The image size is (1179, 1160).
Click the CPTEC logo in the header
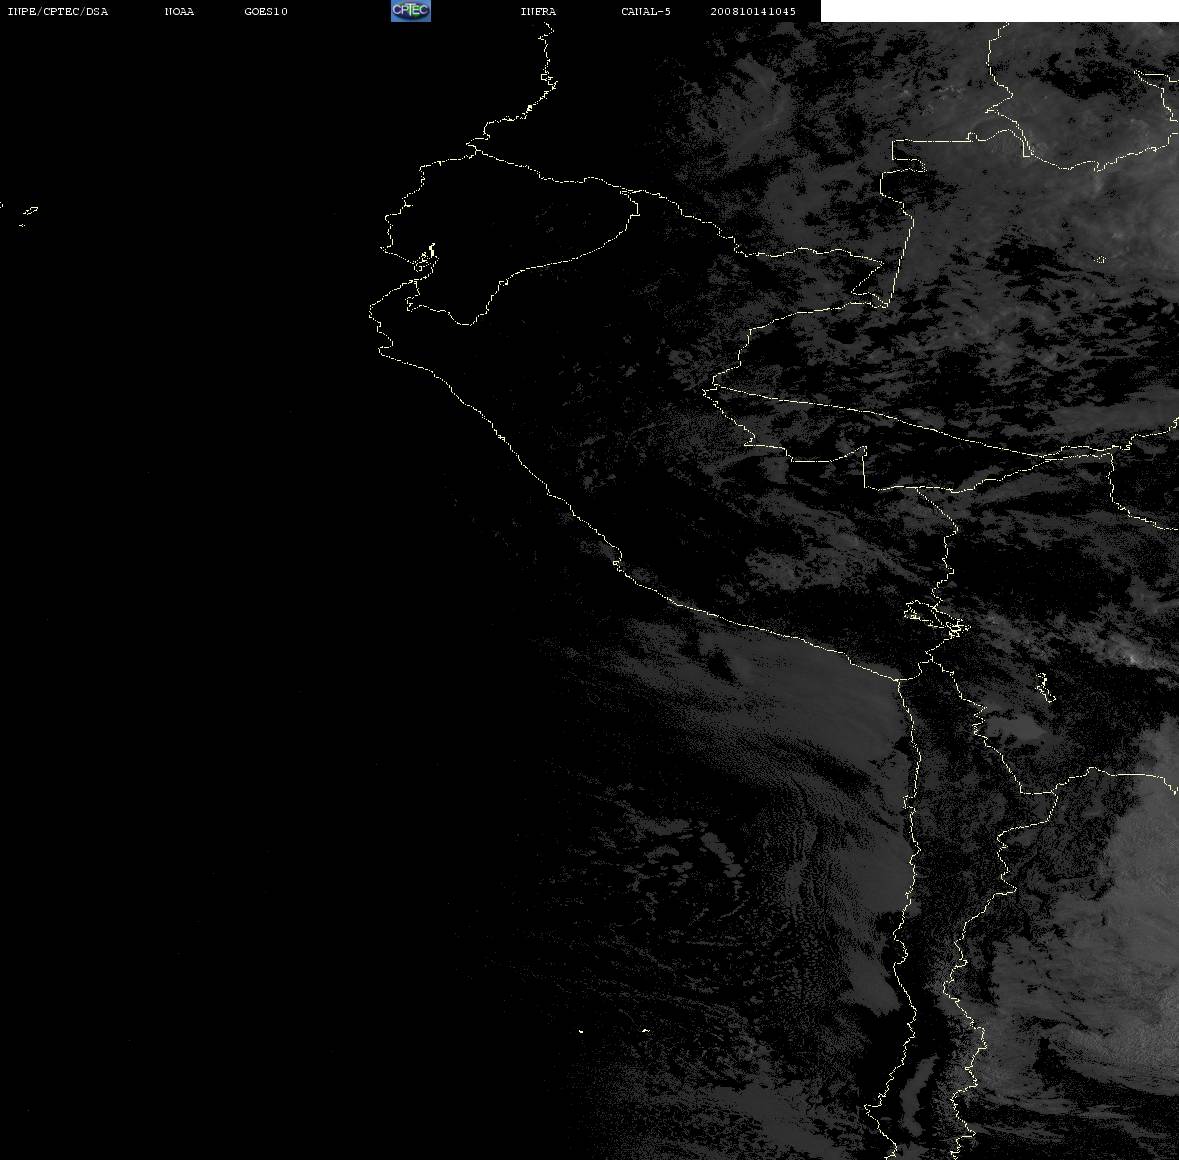[411, 11]
